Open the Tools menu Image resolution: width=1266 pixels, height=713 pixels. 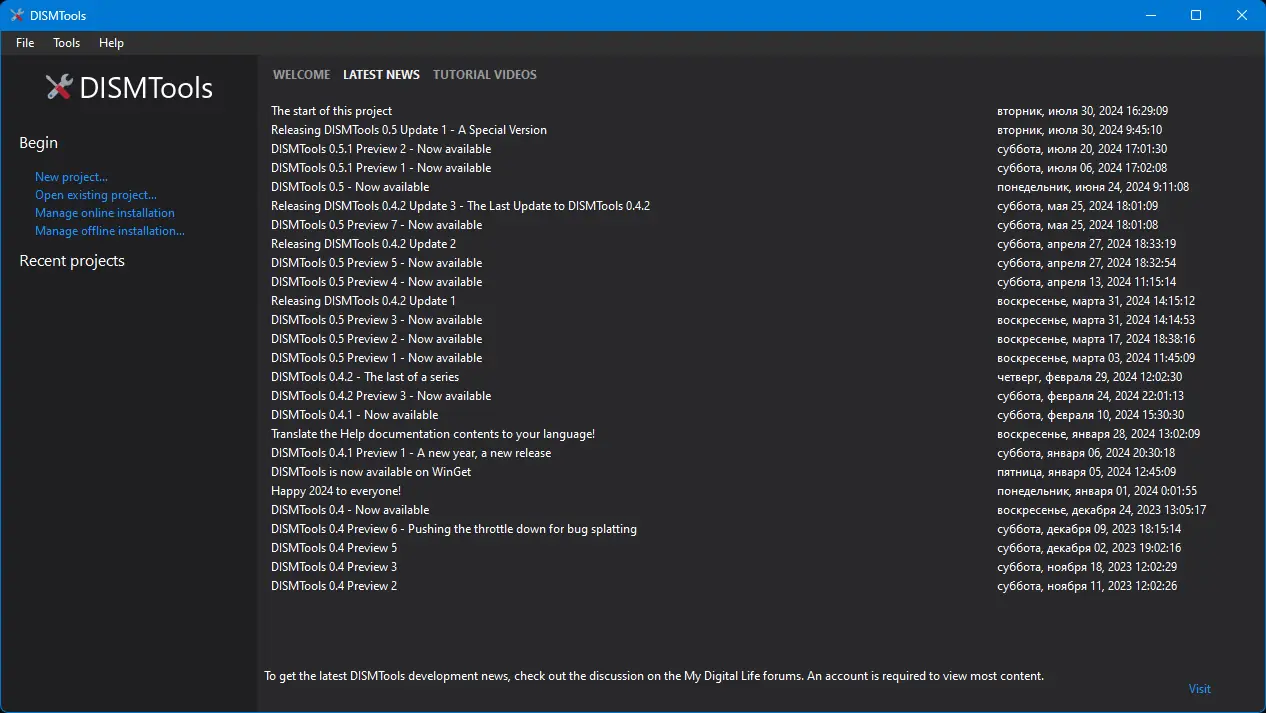(x=67, y=43)
